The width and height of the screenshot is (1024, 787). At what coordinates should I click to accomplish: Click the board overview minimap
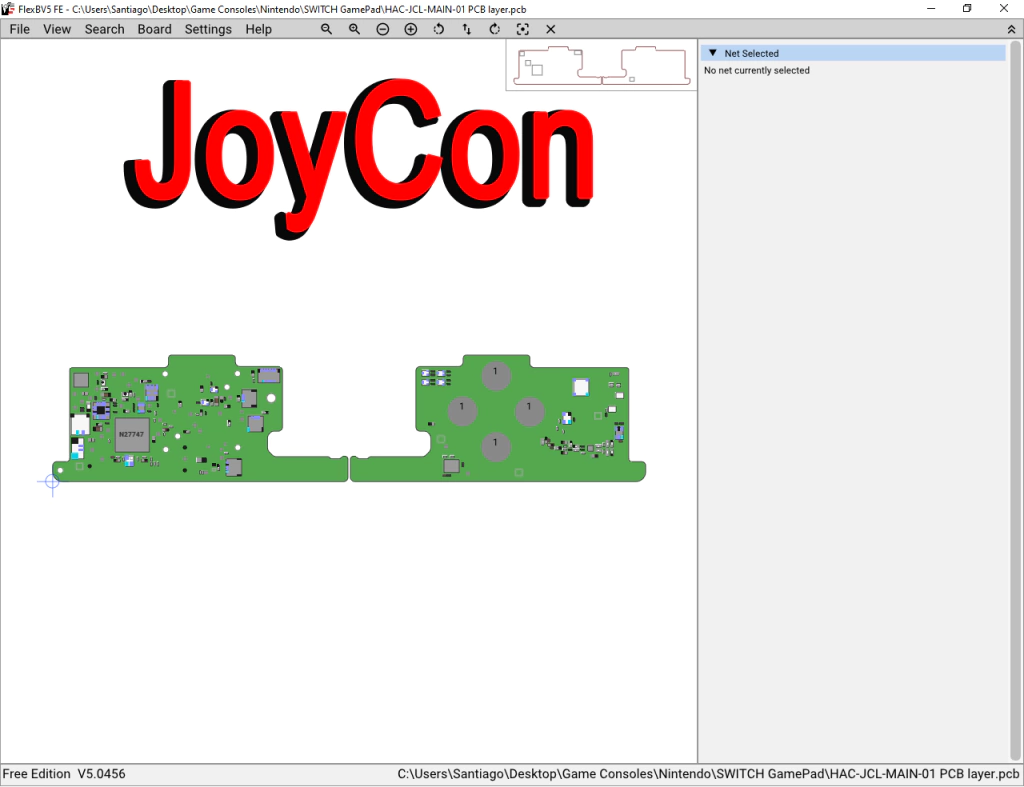[601, 65]
